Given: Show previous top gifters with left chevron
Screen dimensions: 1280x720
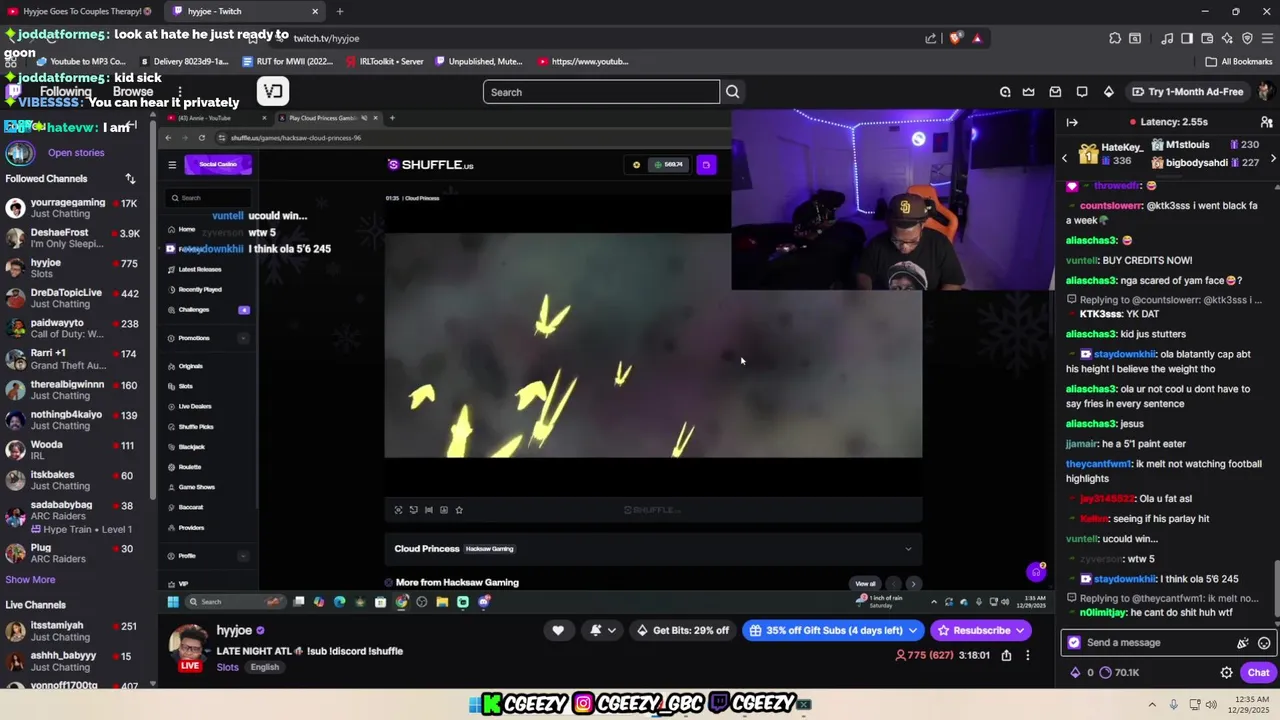Looking at the screenshot, I should (x=1064, y=158).
